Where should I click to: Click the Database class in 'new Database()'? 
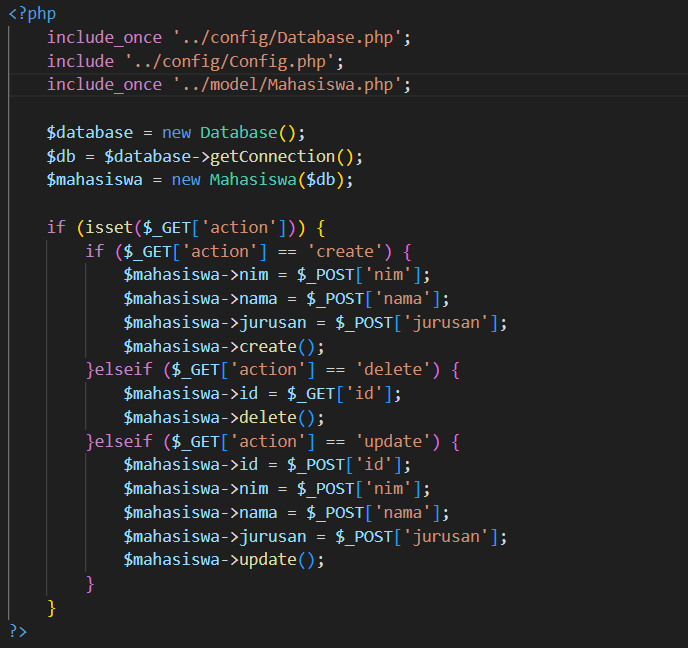click(x=239, y=133)
